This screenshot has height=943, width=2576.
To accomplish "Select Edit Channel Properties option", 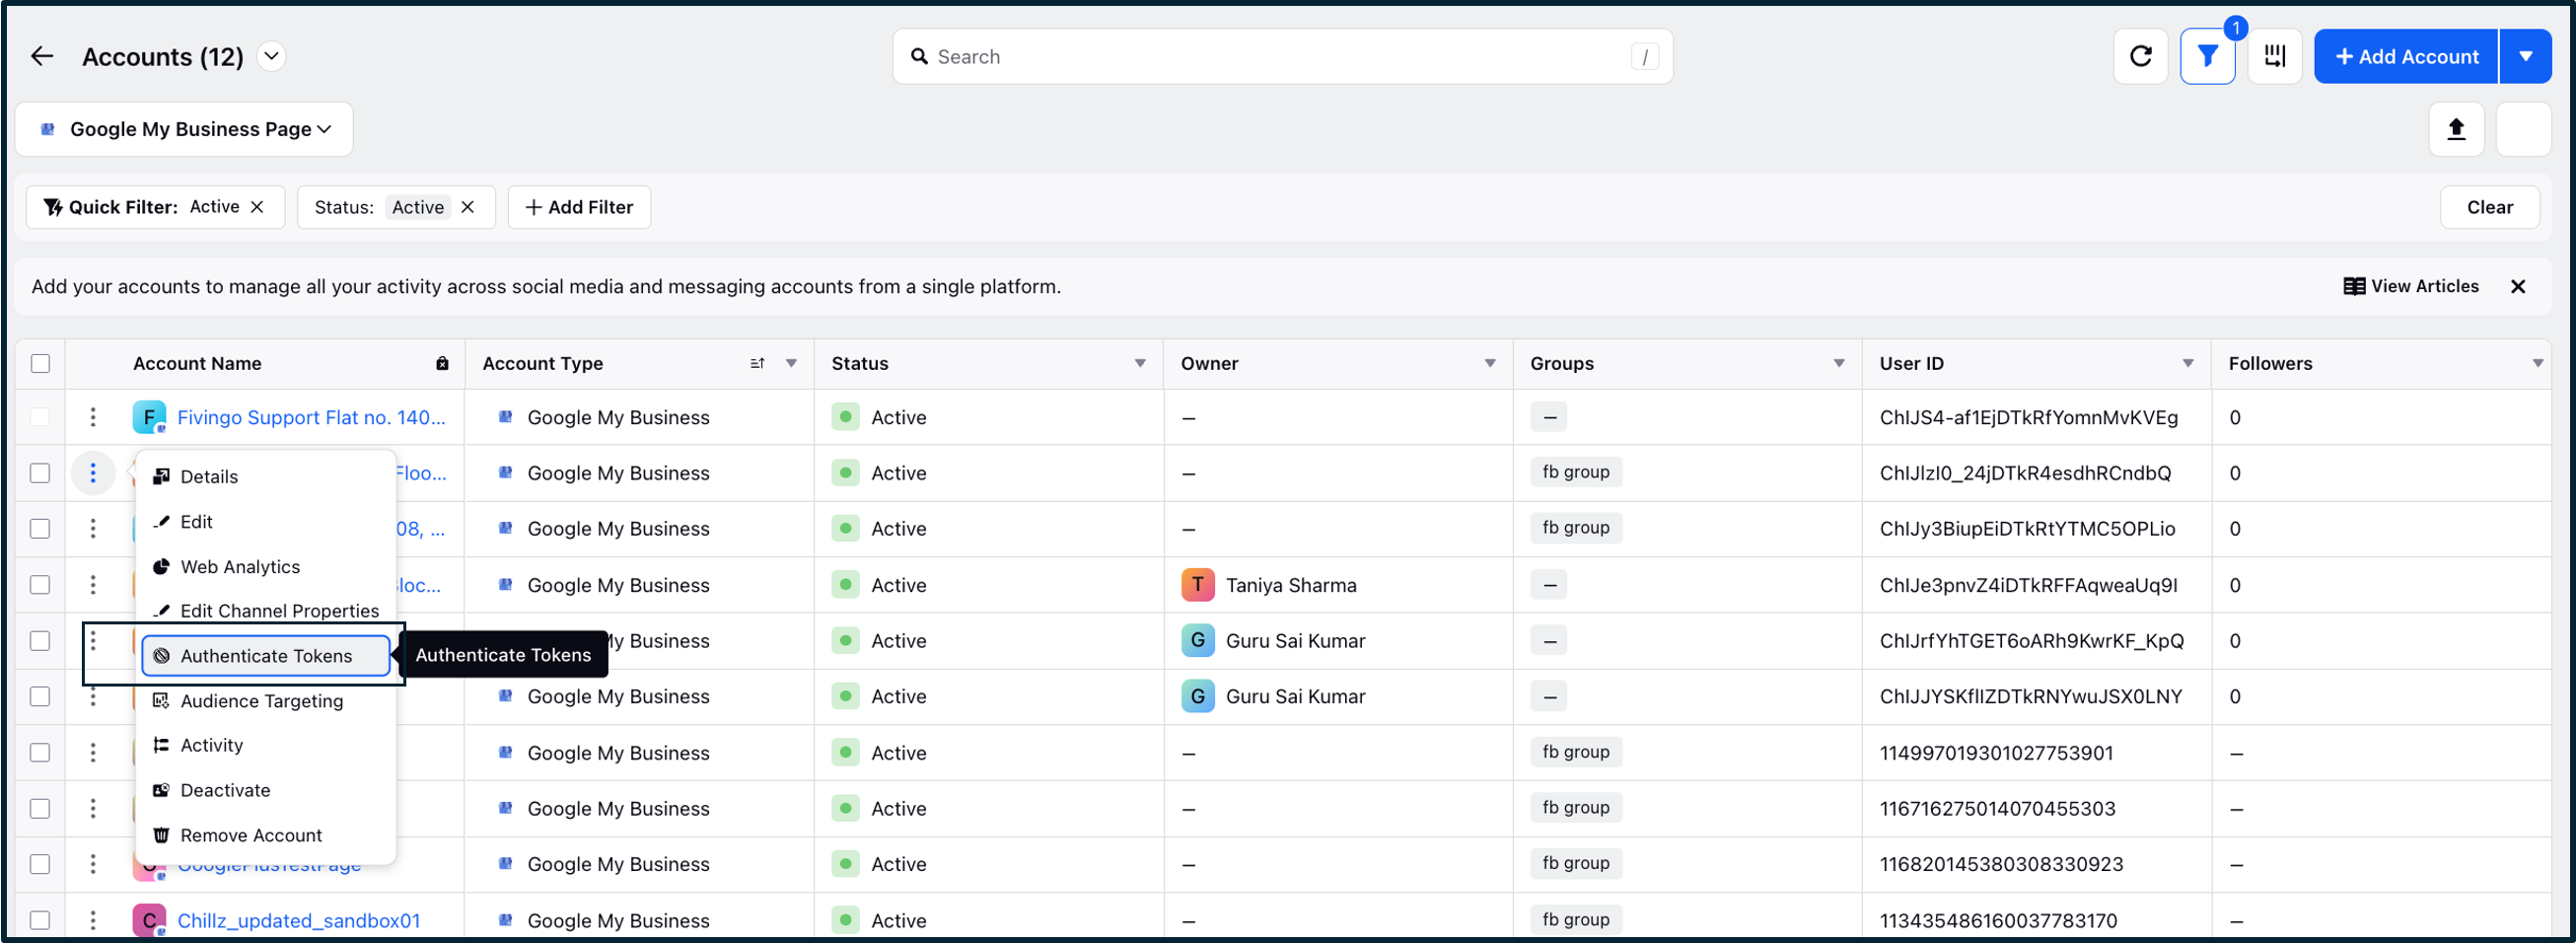I will (x=266, y=611).
